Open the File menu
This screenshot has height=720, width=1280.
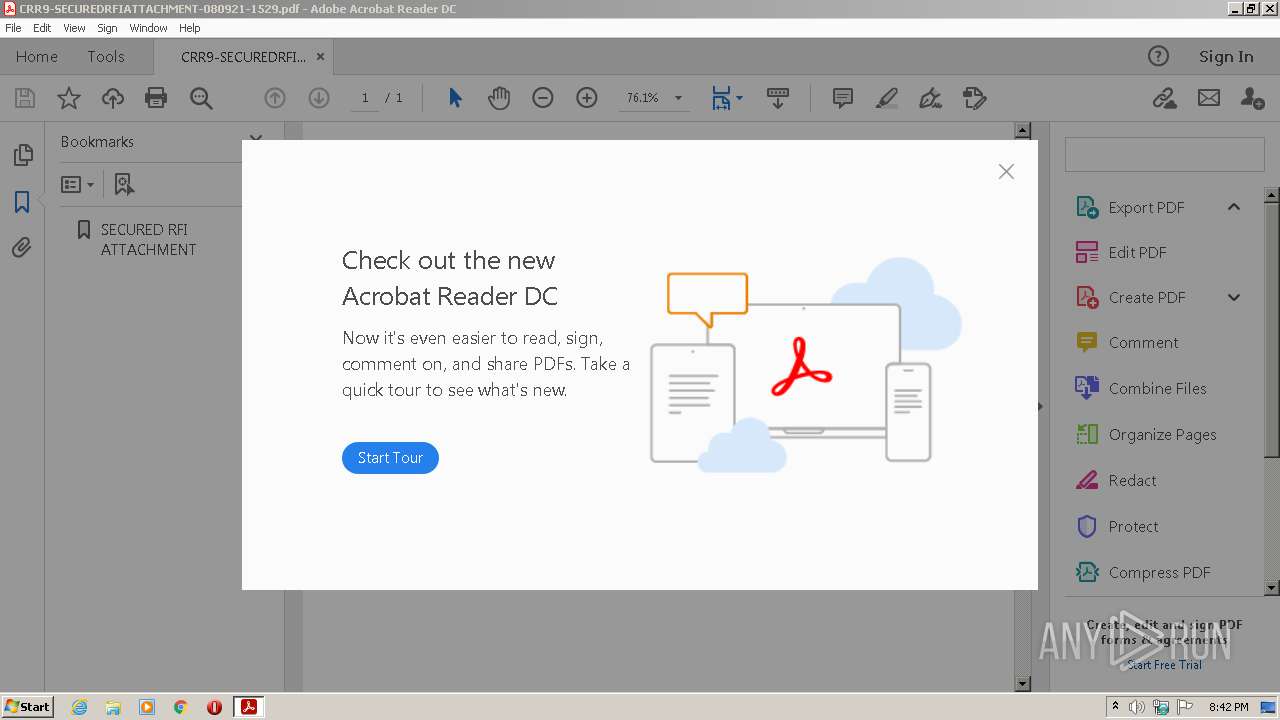click(x=13, y=28)
